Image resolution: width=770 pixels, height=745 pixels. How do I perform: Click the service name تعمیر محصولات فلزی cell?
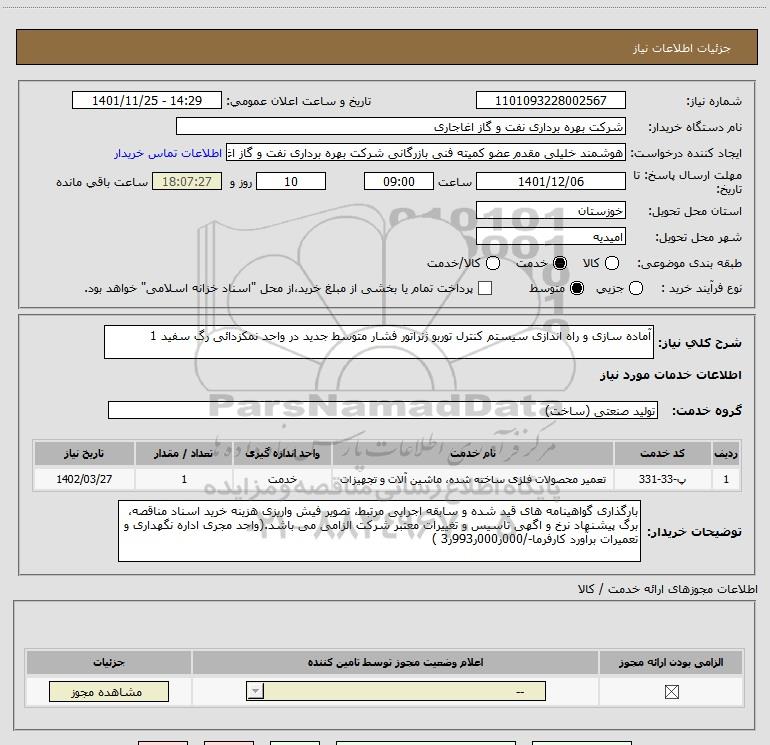pyautogui.click(x=473, y=479)
